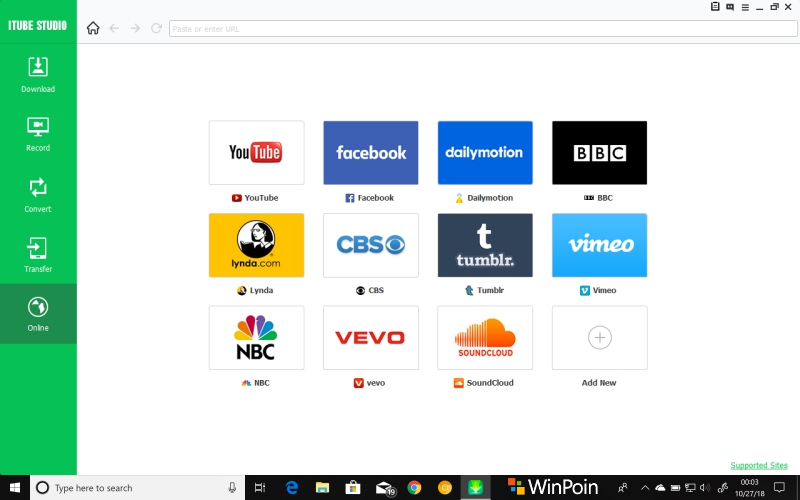Open the Vimeo site tile
The width and height of the screenshot is (800, 500).
tap(599, 245)
